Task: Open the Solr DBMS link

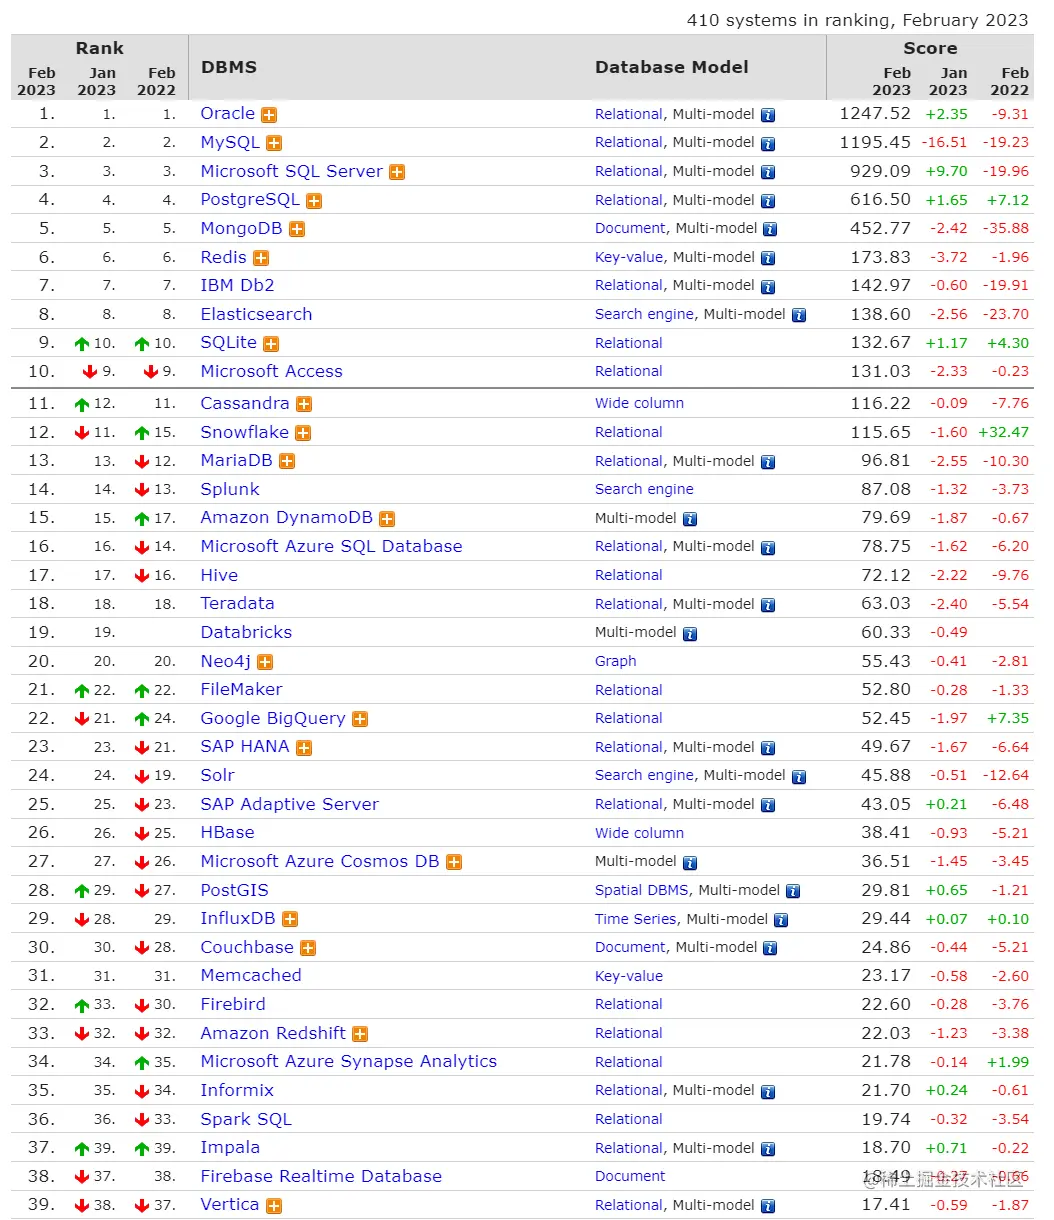Action: tap(217, 775)
